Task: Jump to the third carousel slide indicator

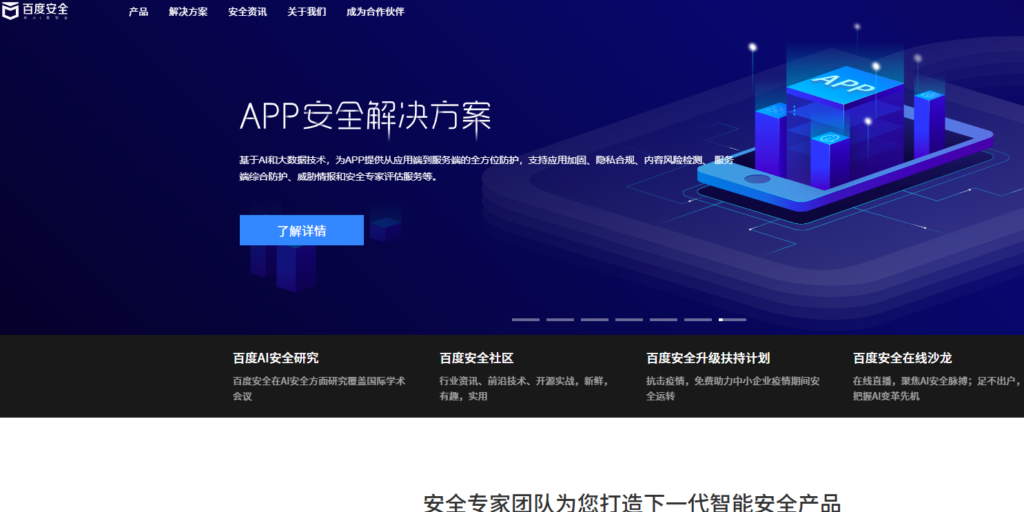Action: (x=594, y=319)
